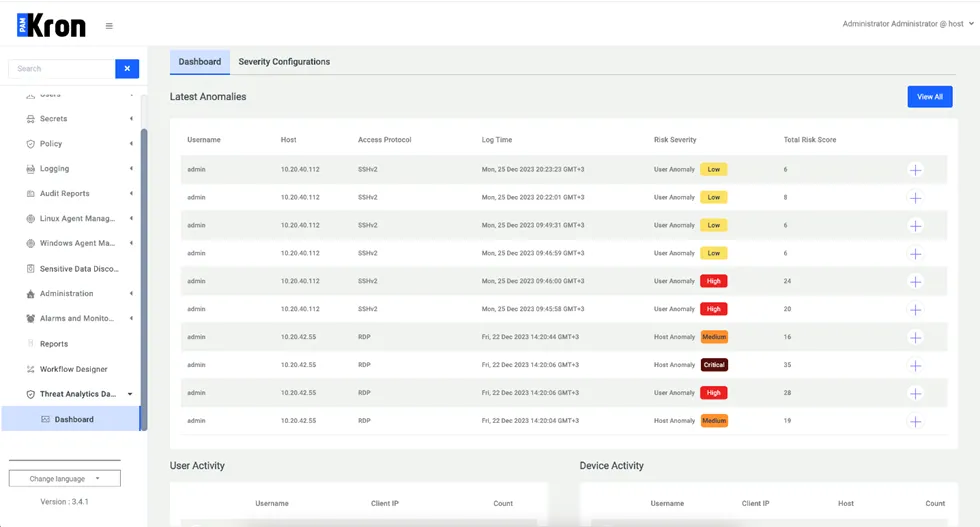
Task: Expand the Critical anomaly row with score 35
Action: coord(915,366)
